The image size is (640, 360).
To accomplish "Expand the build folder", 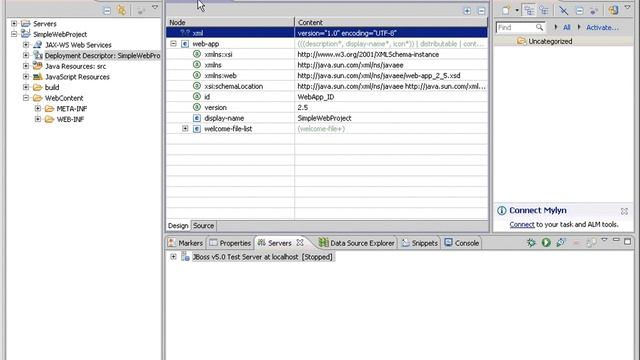I will click(26, 87).
